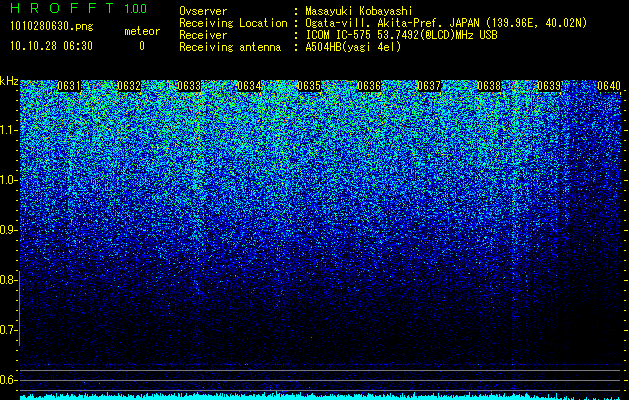This screenshot has width=629, height=400.
Task: Click the Receiver label
Action: click(203, 35)
